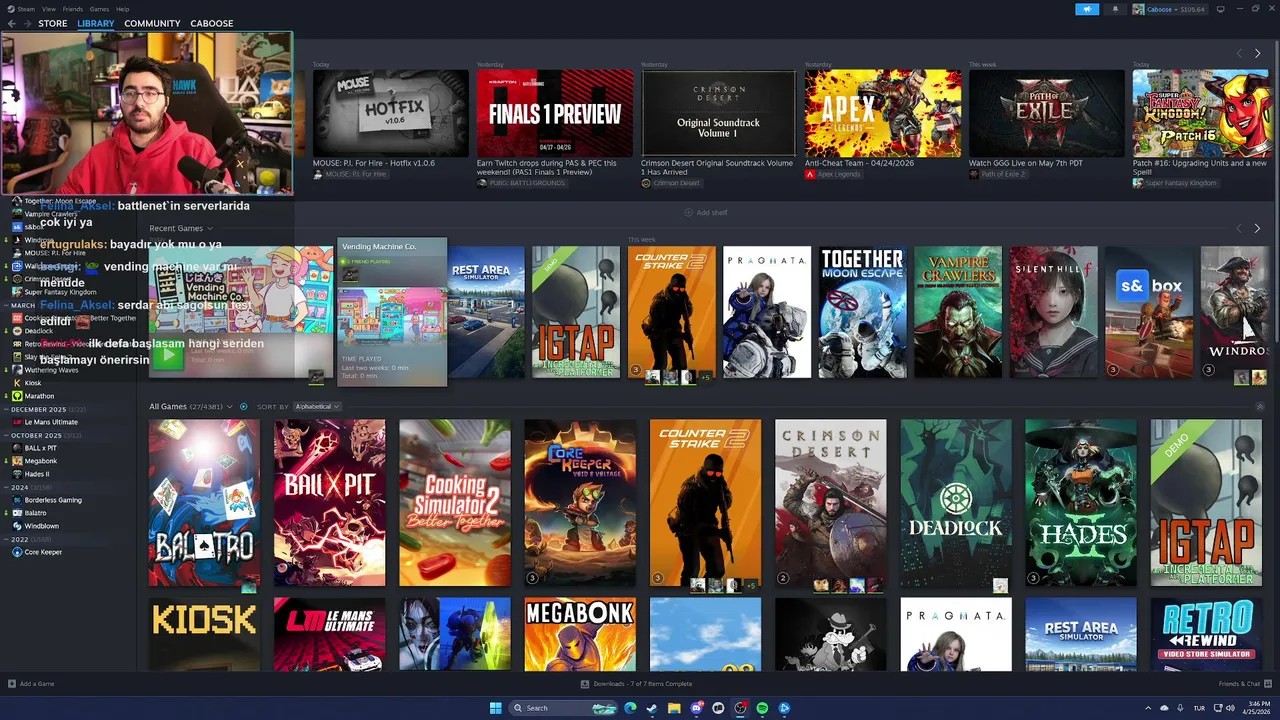Play Vending Machine Co. green play button

168,354
